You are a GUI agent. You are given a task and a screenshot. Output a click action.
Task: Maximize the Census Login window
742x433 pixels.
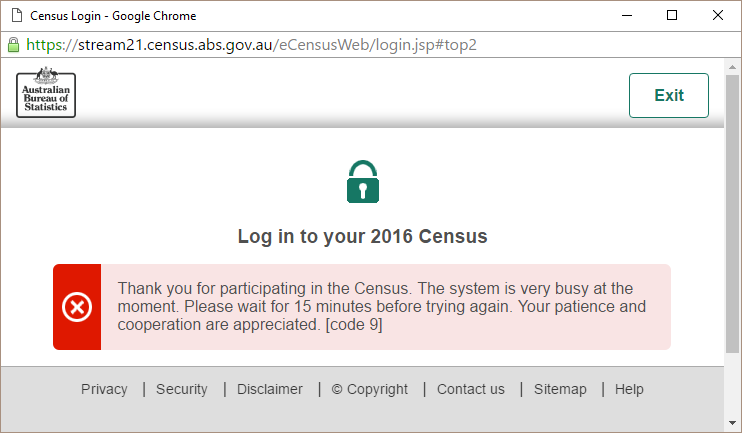(671, 16)
